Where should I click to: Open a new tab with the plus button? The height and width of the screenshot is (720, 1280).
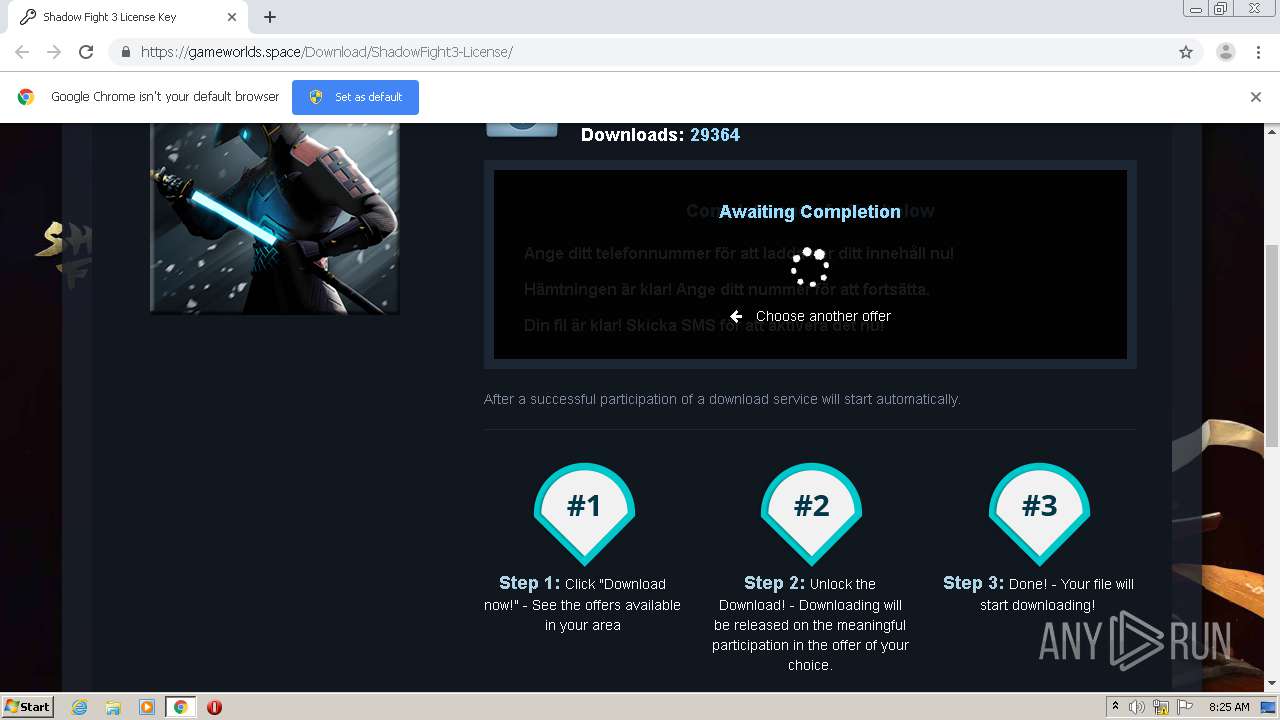(x=270, y=17)
